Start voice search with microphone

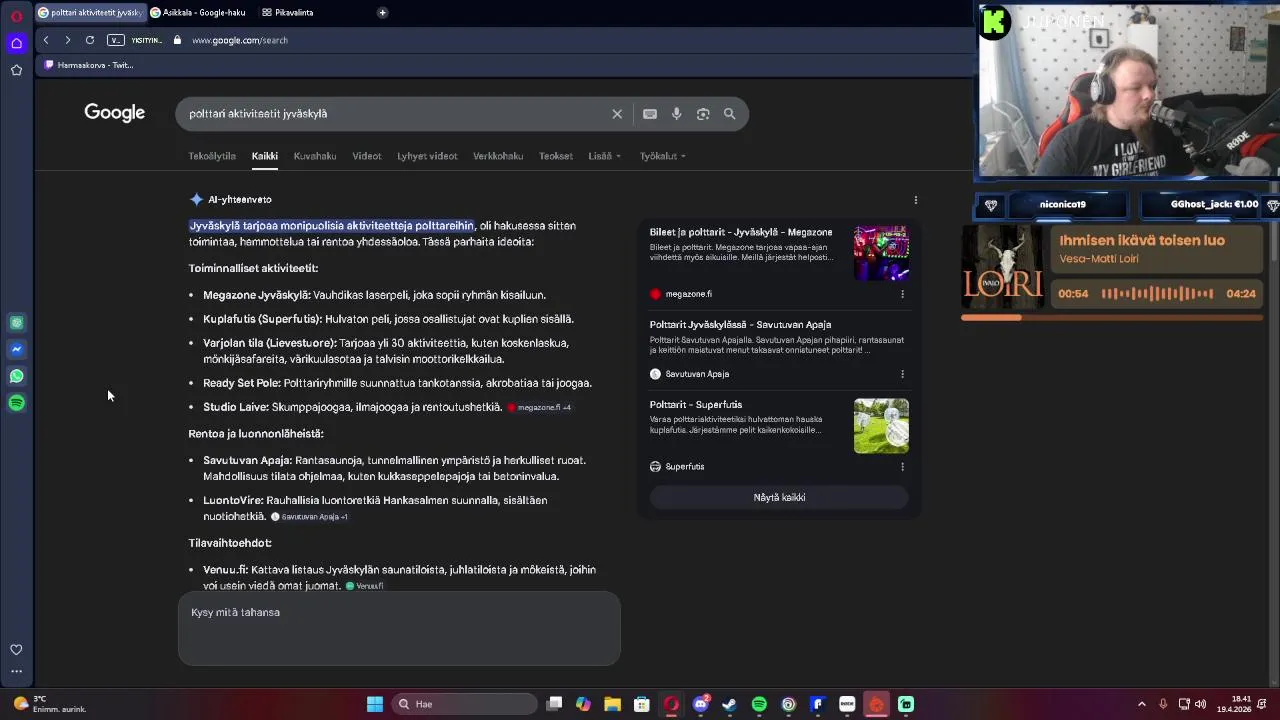pos(677,114)
